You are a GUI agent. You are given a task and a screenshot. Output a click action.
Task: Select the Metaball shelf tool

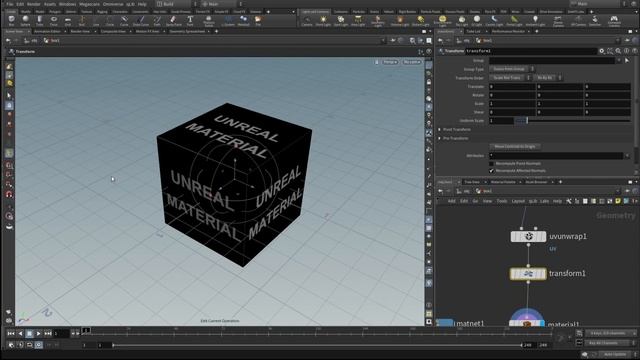(x=244, y=21)
